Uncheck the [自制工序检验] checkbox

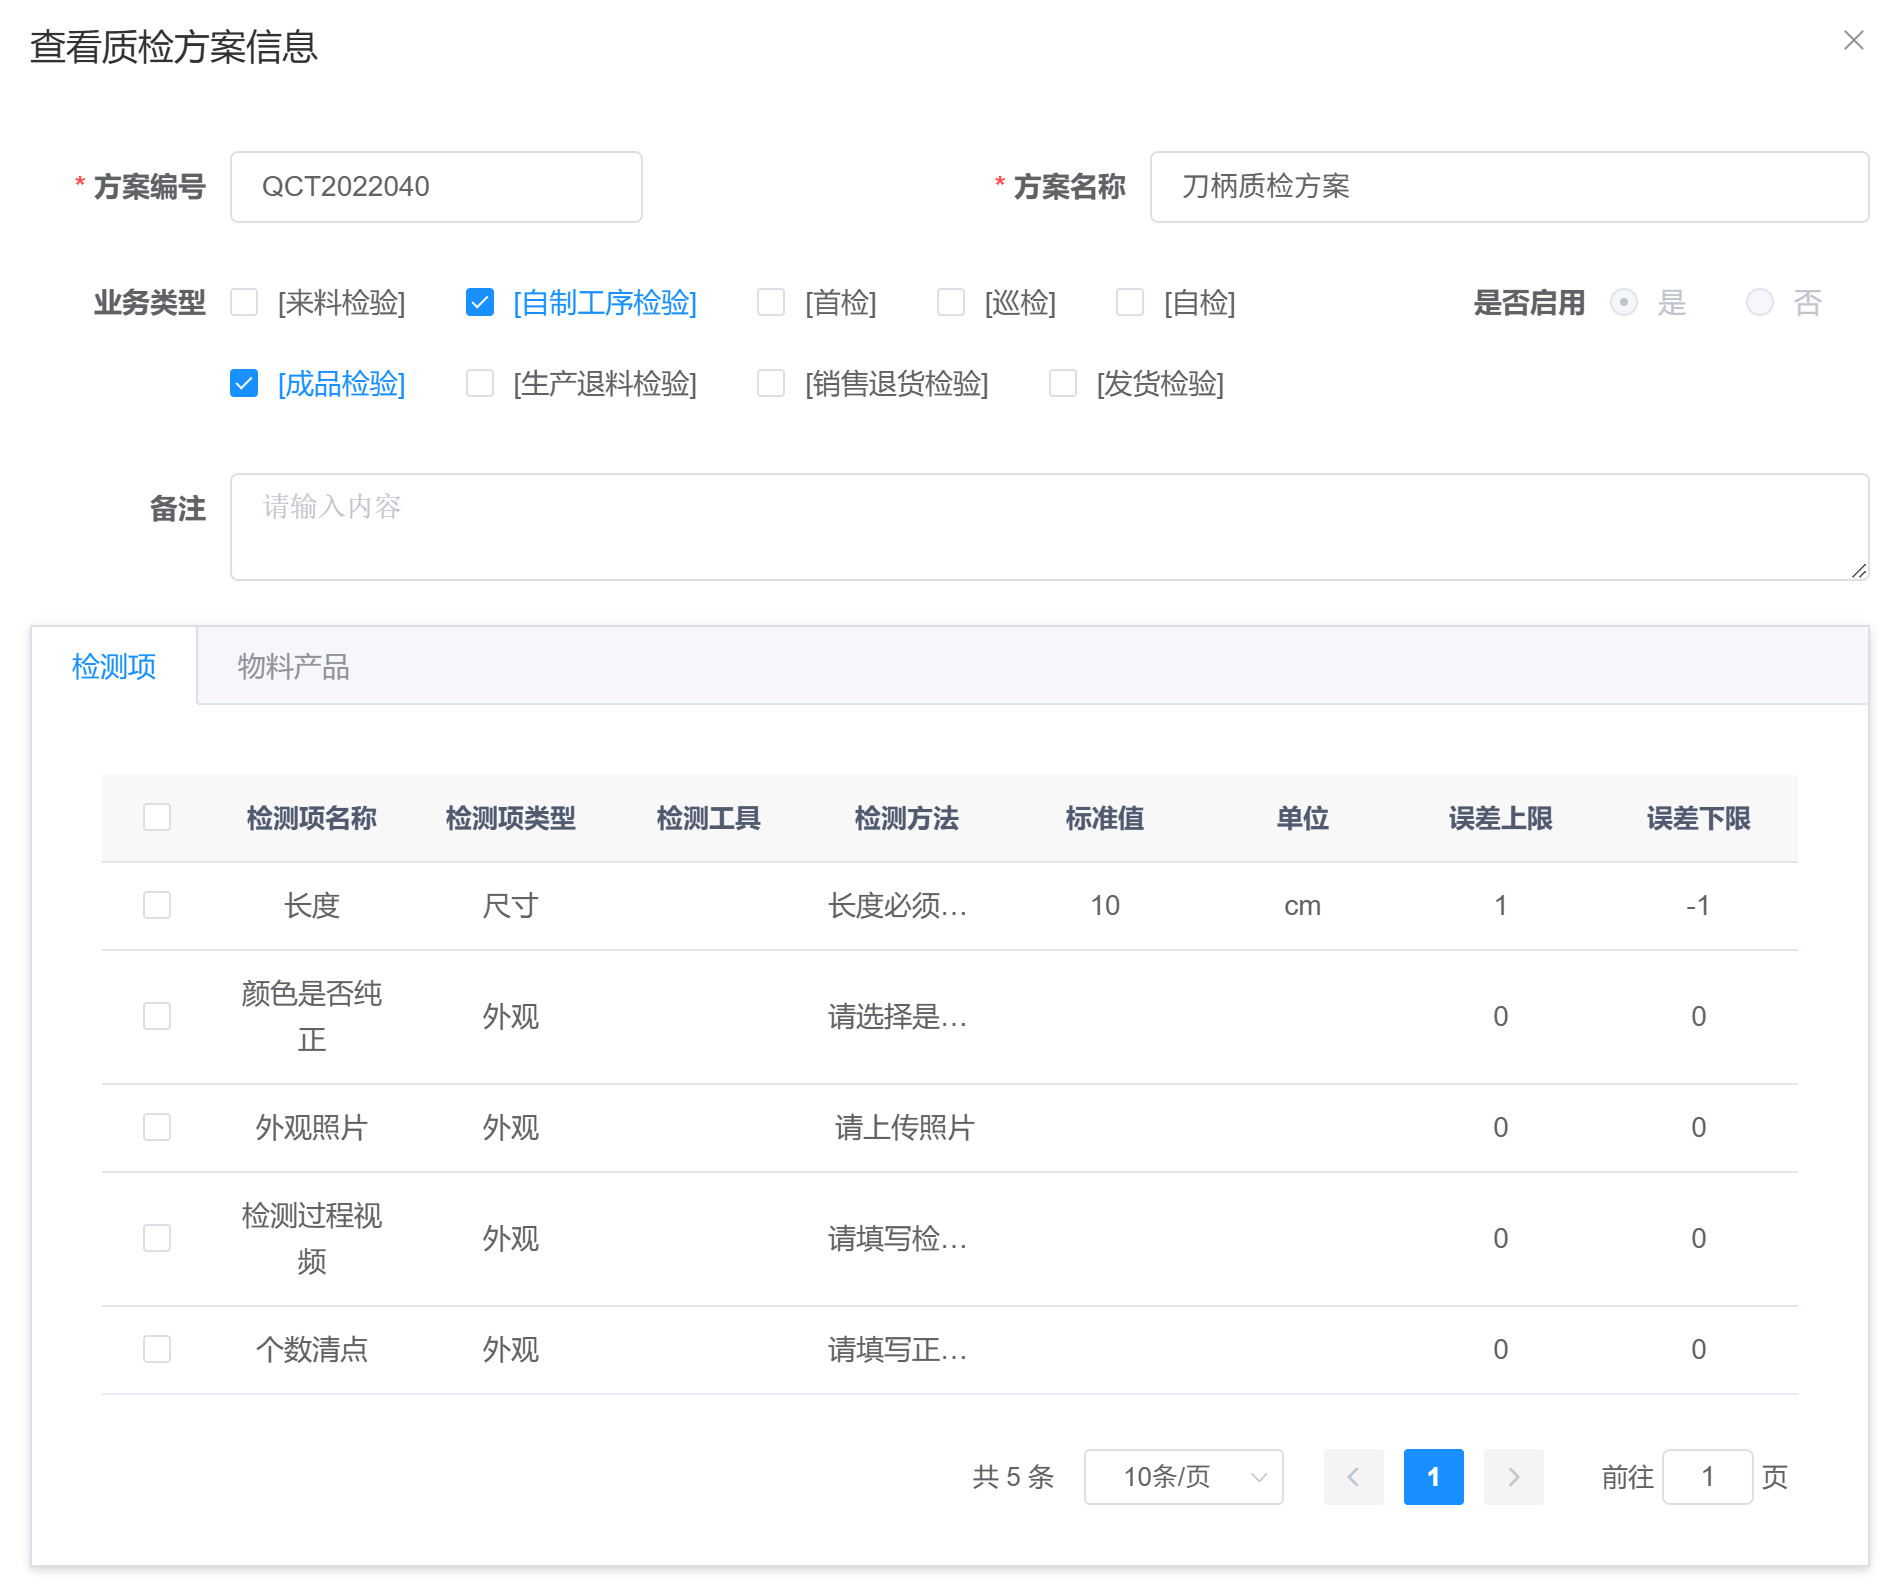(x=480, y=302)
